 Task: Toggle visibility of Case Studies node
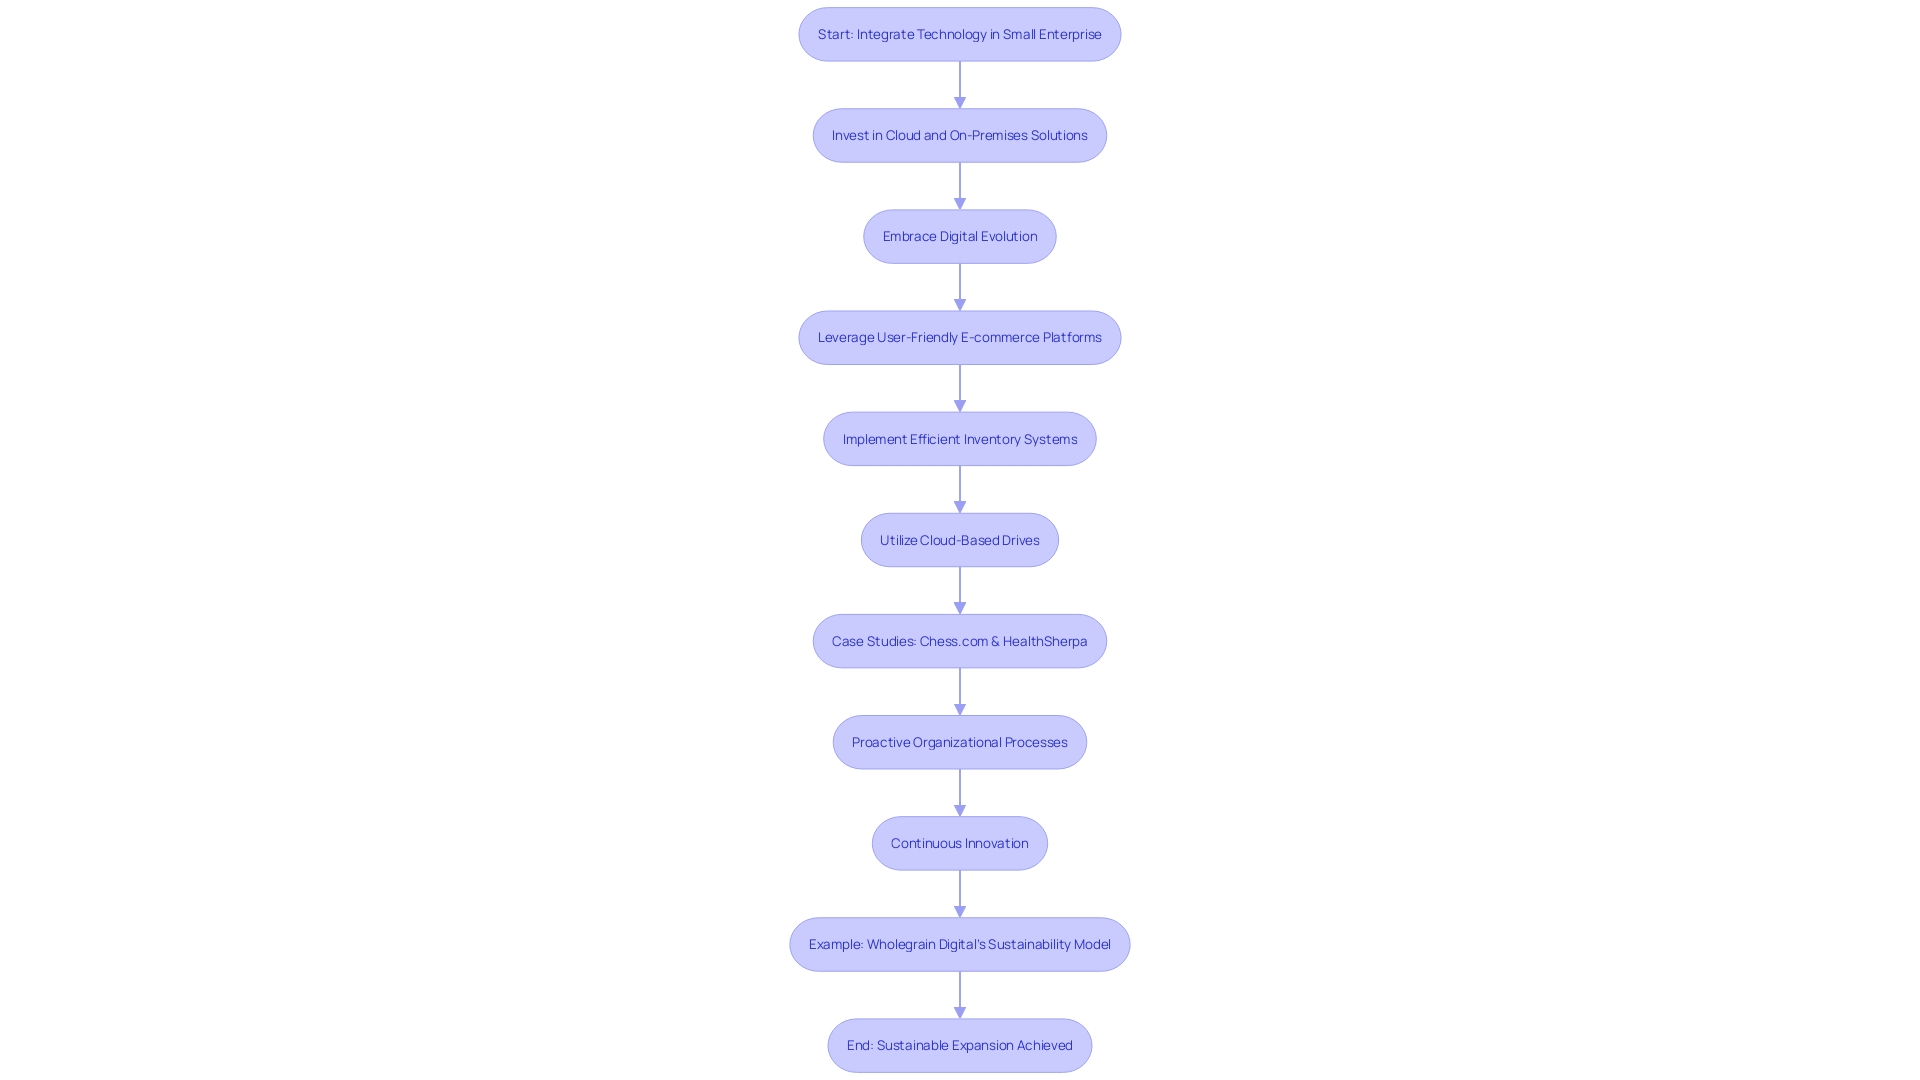pos(959,640)
